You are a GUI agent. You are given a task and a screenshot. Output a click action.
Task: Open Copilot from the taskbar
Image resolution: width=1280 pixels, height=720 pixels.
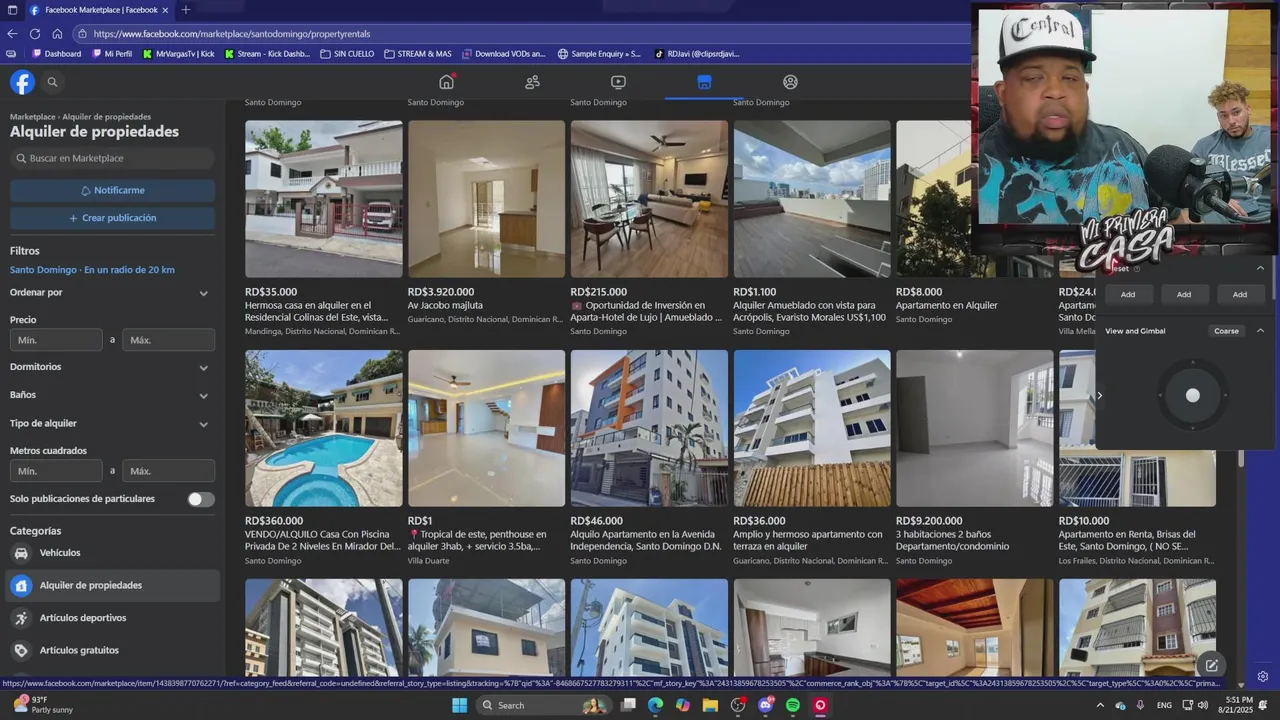[x=683, y=705]
